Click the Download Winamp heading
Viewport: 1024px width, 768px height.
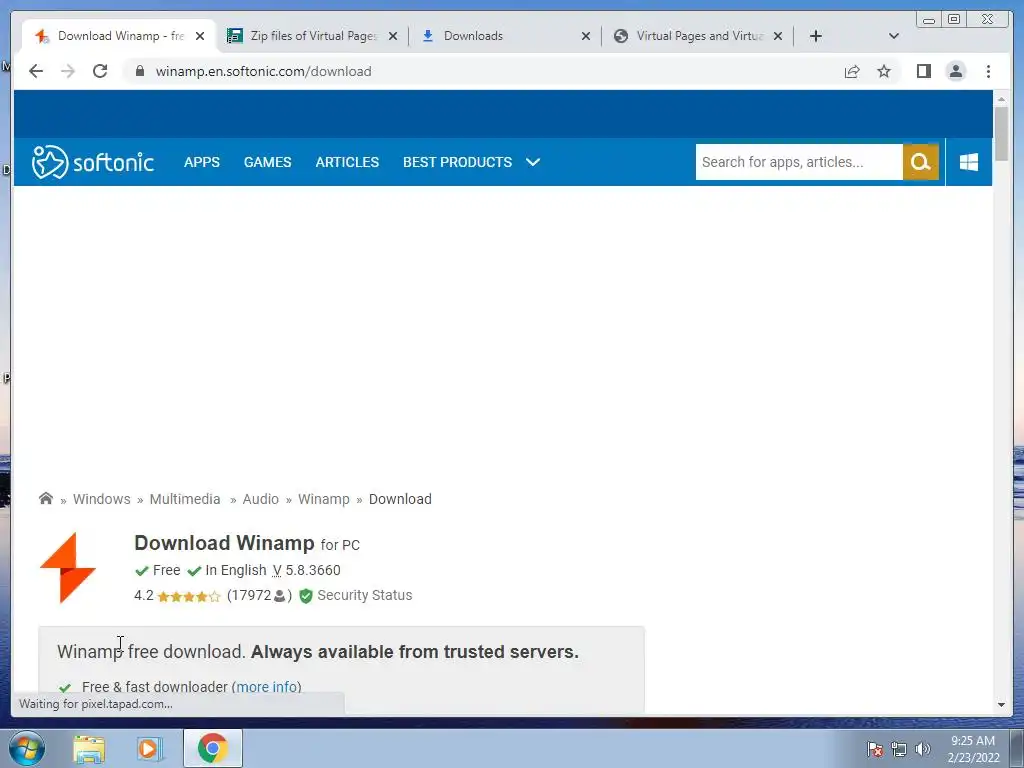click(x=224, y=543)
